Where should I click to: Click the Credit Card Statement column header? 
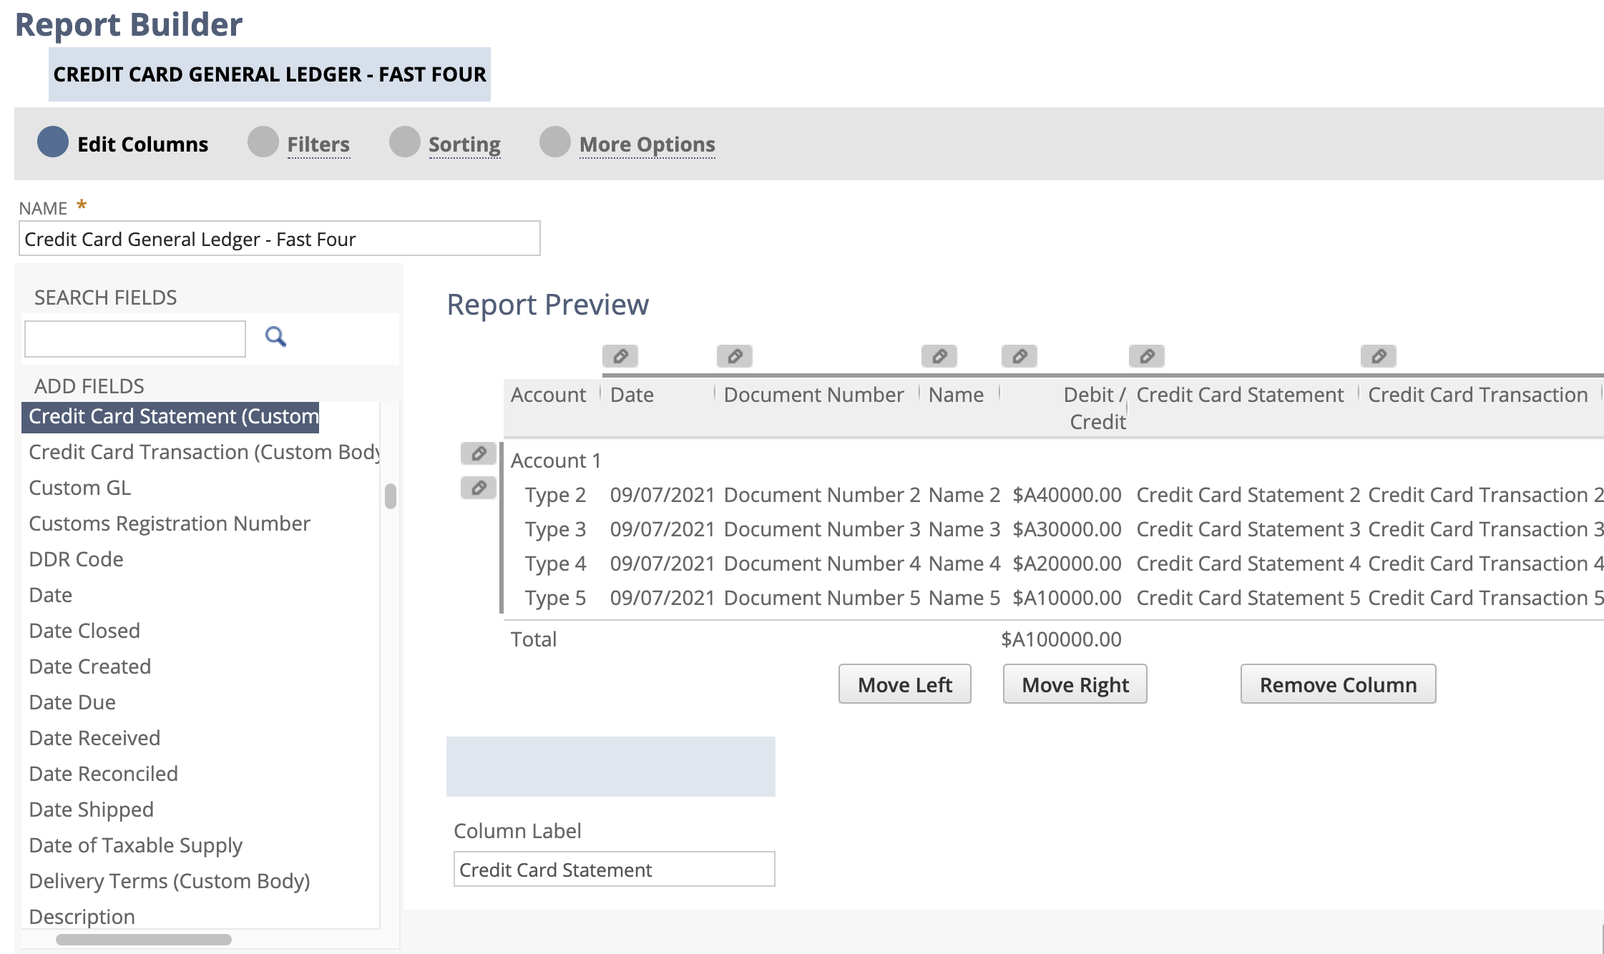[x=1240, y=395]
